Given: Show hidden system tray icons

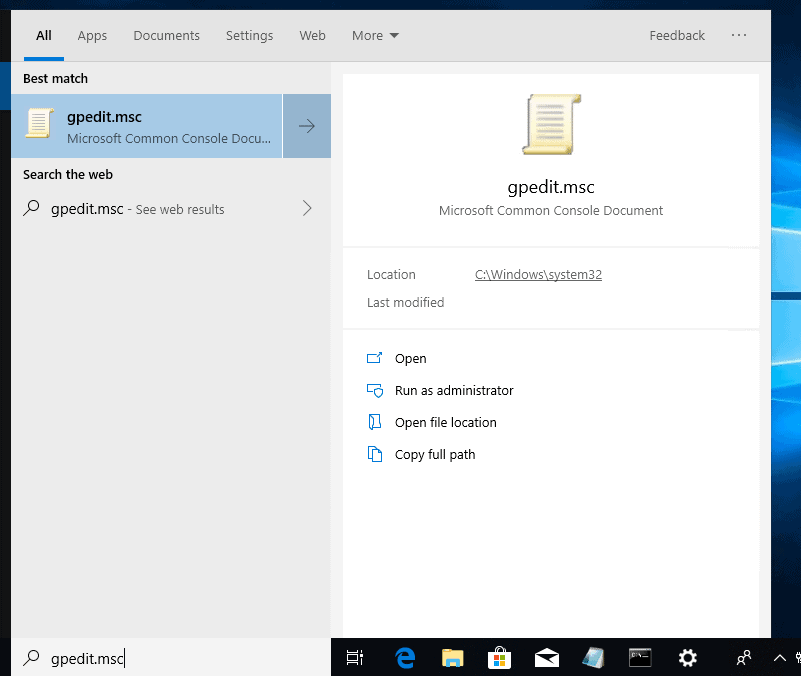Looking at the screenshot, I should (780, 658).
